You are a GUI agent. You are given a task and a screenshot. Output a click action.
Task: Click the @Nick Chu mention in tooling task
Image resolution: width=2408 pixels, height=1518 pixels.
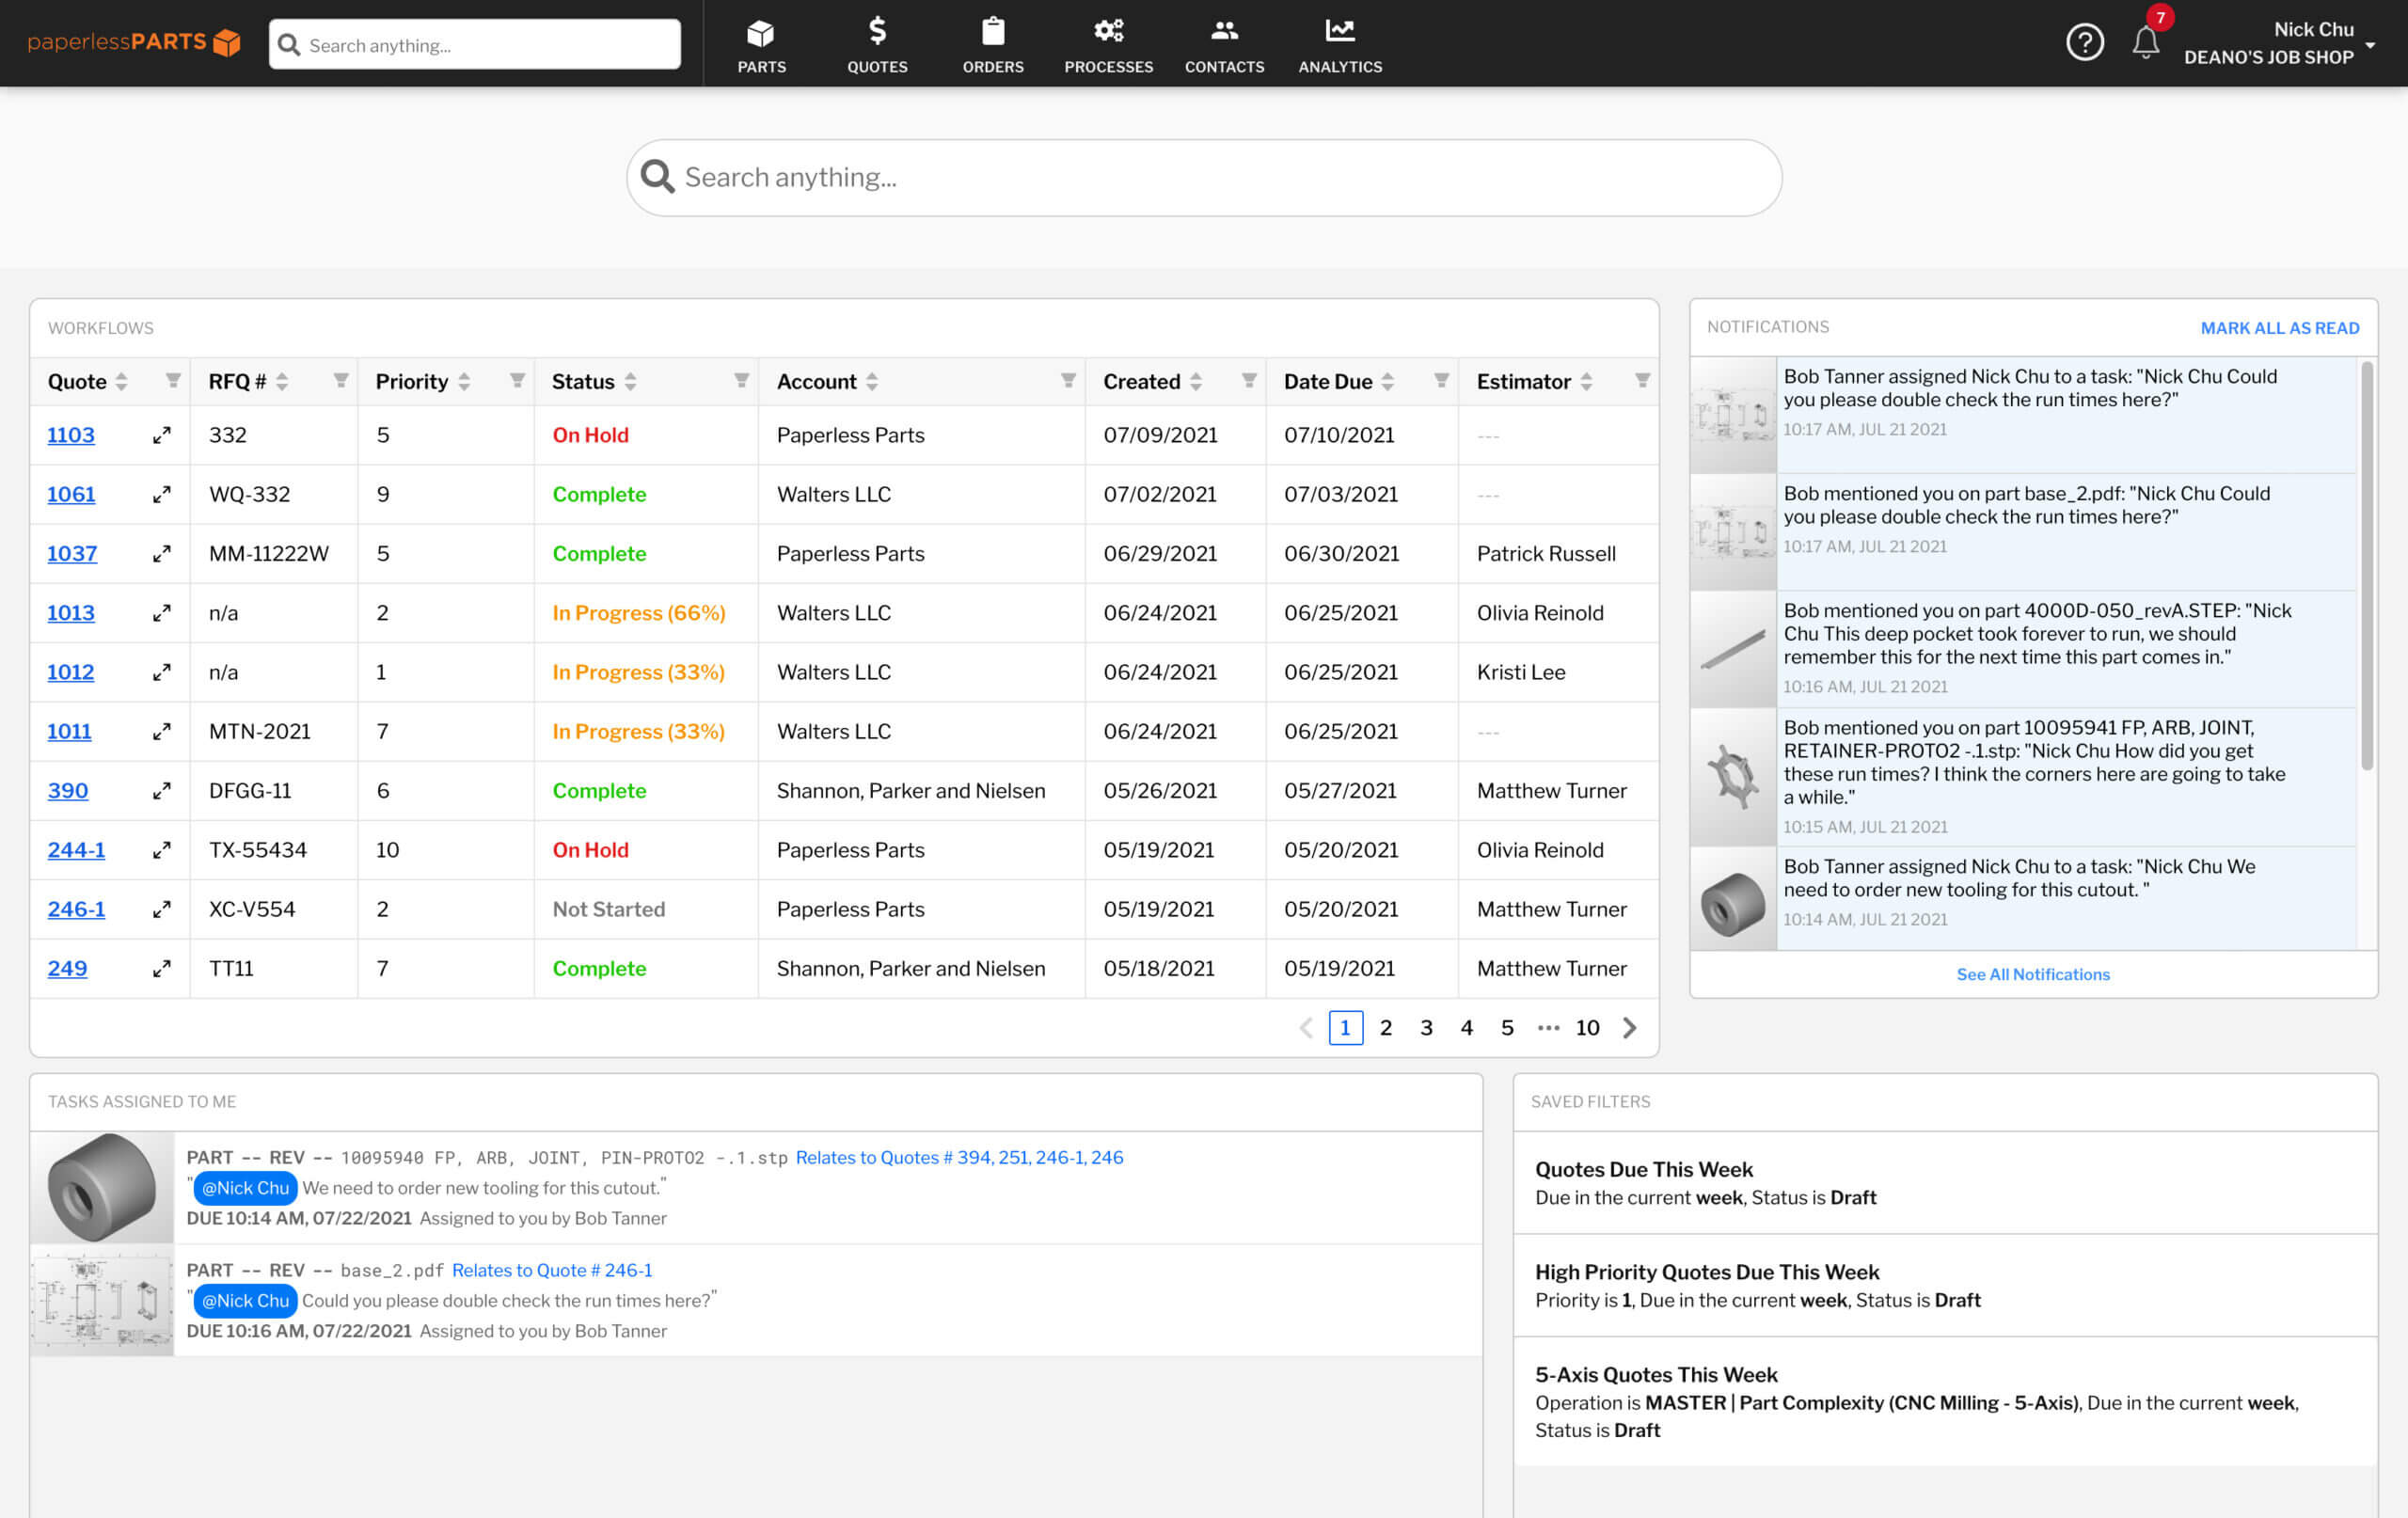coord(245,1188)
